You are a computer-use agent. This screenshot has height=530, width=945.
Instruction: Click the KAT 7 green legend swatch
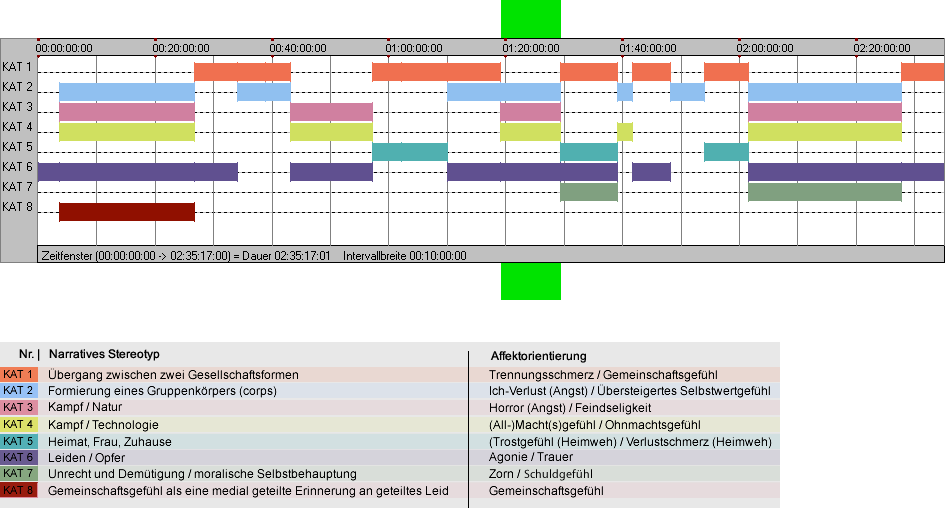(x=19, y=473)
